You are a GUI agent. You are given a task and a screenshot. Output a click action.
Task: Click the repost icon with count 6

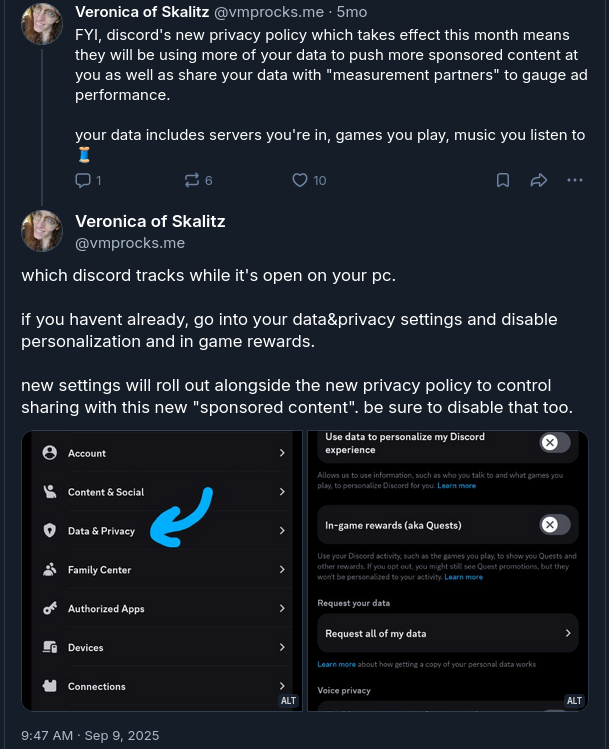pos(192,180)
